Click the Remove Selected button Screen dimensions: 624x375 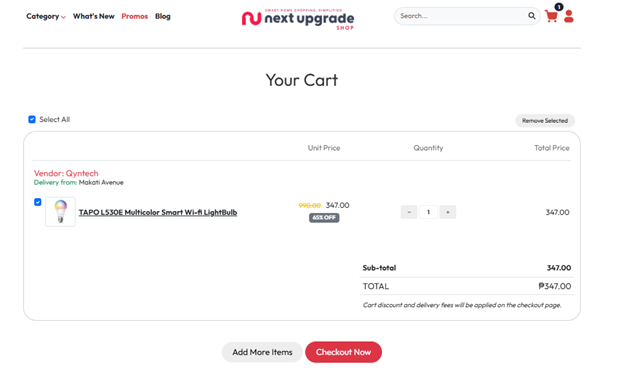tap(545, 121)
